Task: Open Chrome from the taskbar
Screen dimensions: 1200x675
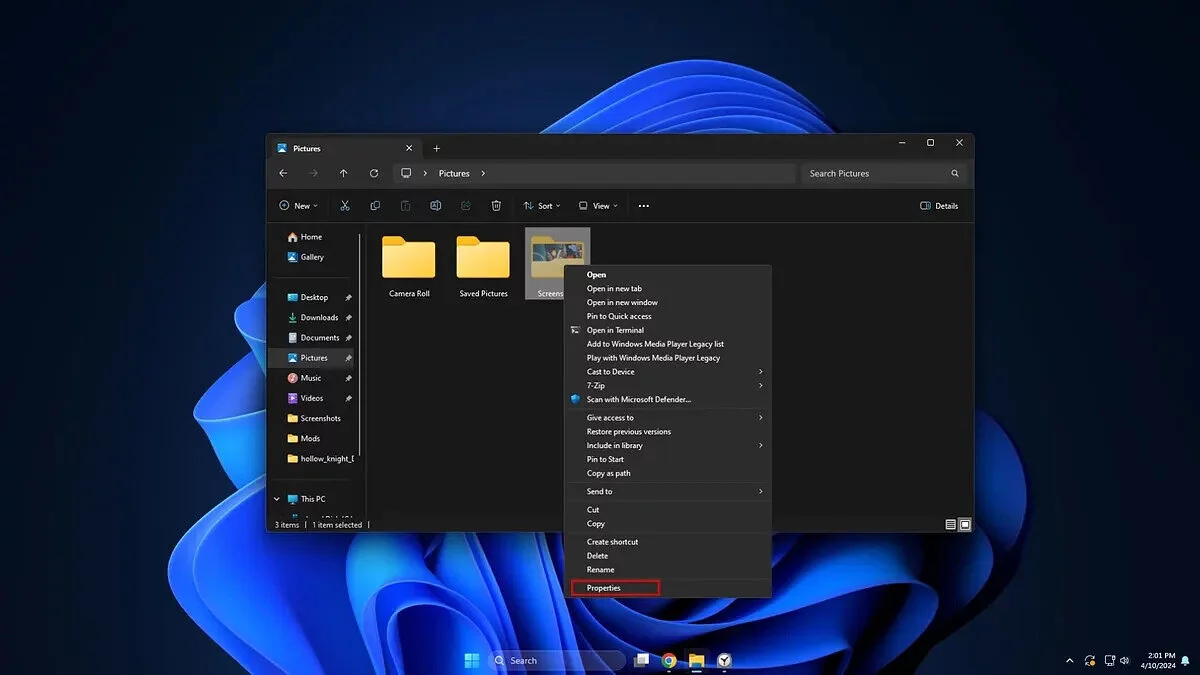Action: coord(669,660)
